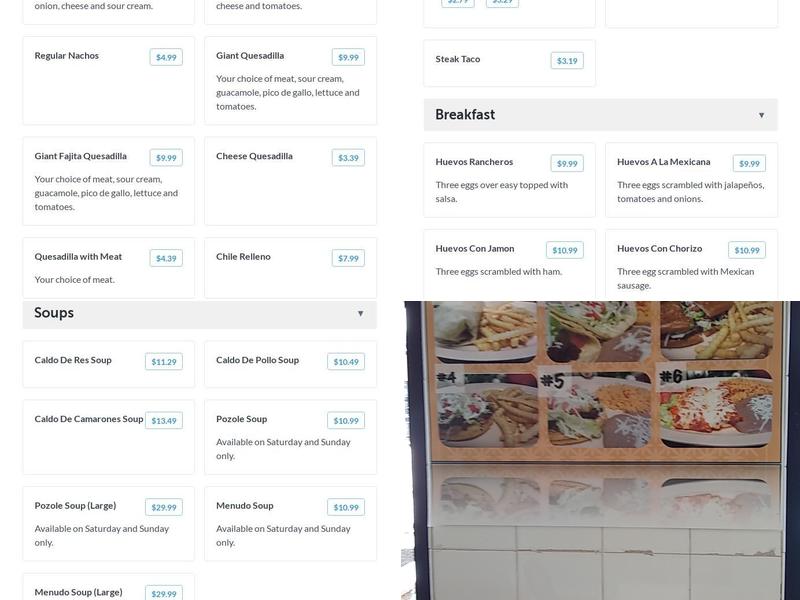Click the Huevos Rancheros $9.99 price
Screen dimensions: 800x600
click(x=567, y=163)
